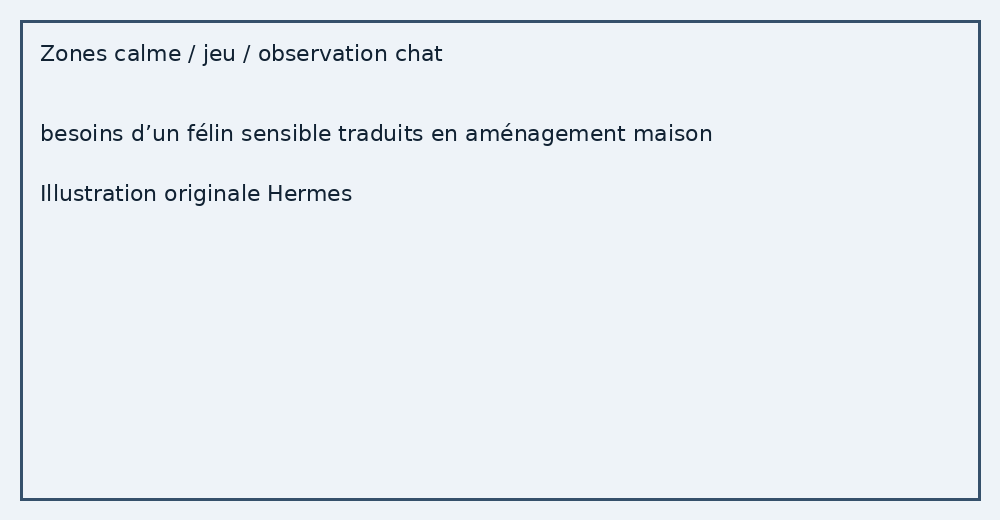Click the word 'Illustration' in the credit
This screenshot has height=520, width=1000.
click(x=98, y=193)
